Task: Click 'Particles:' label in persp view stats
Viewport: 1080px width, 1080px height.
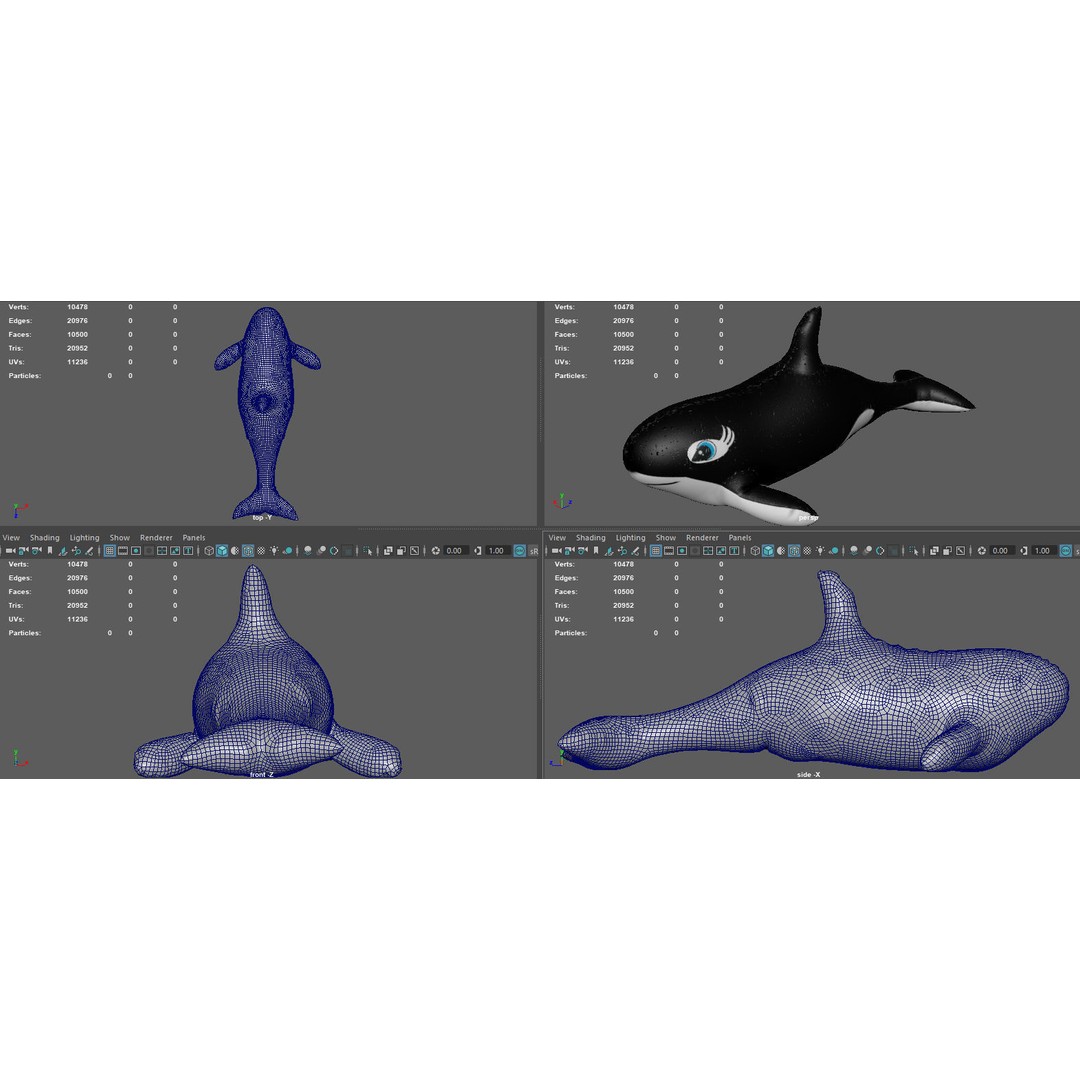Action: pos(571,376)
